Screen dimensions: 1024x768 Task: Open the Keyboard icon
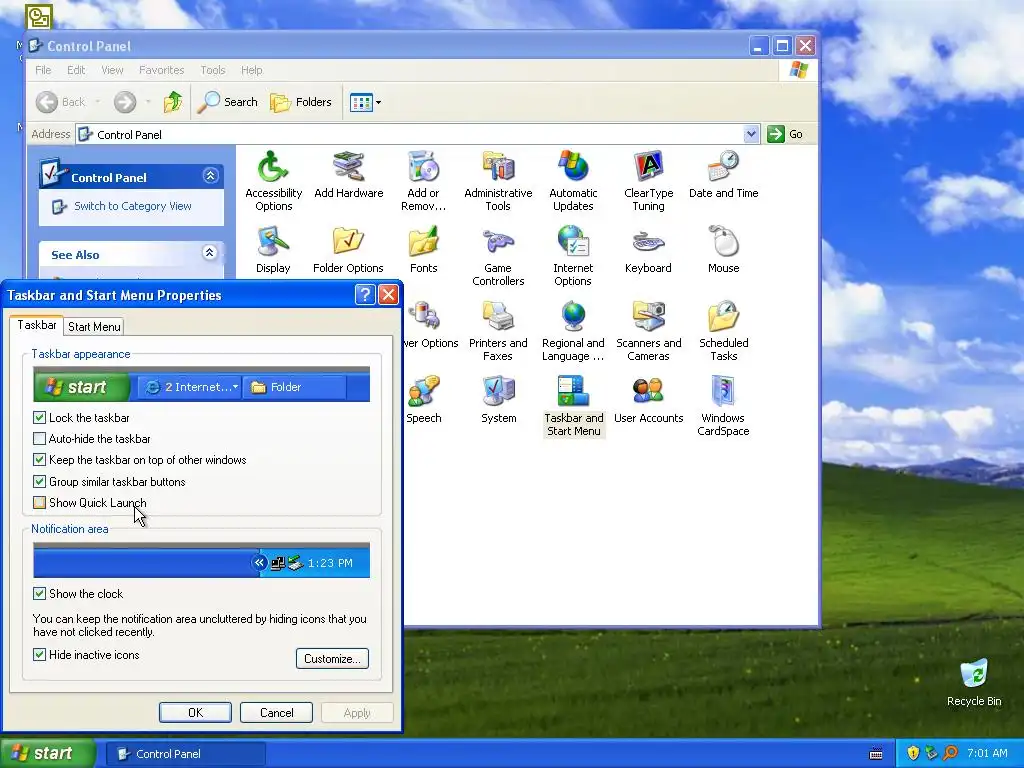[x=648, y=249]
